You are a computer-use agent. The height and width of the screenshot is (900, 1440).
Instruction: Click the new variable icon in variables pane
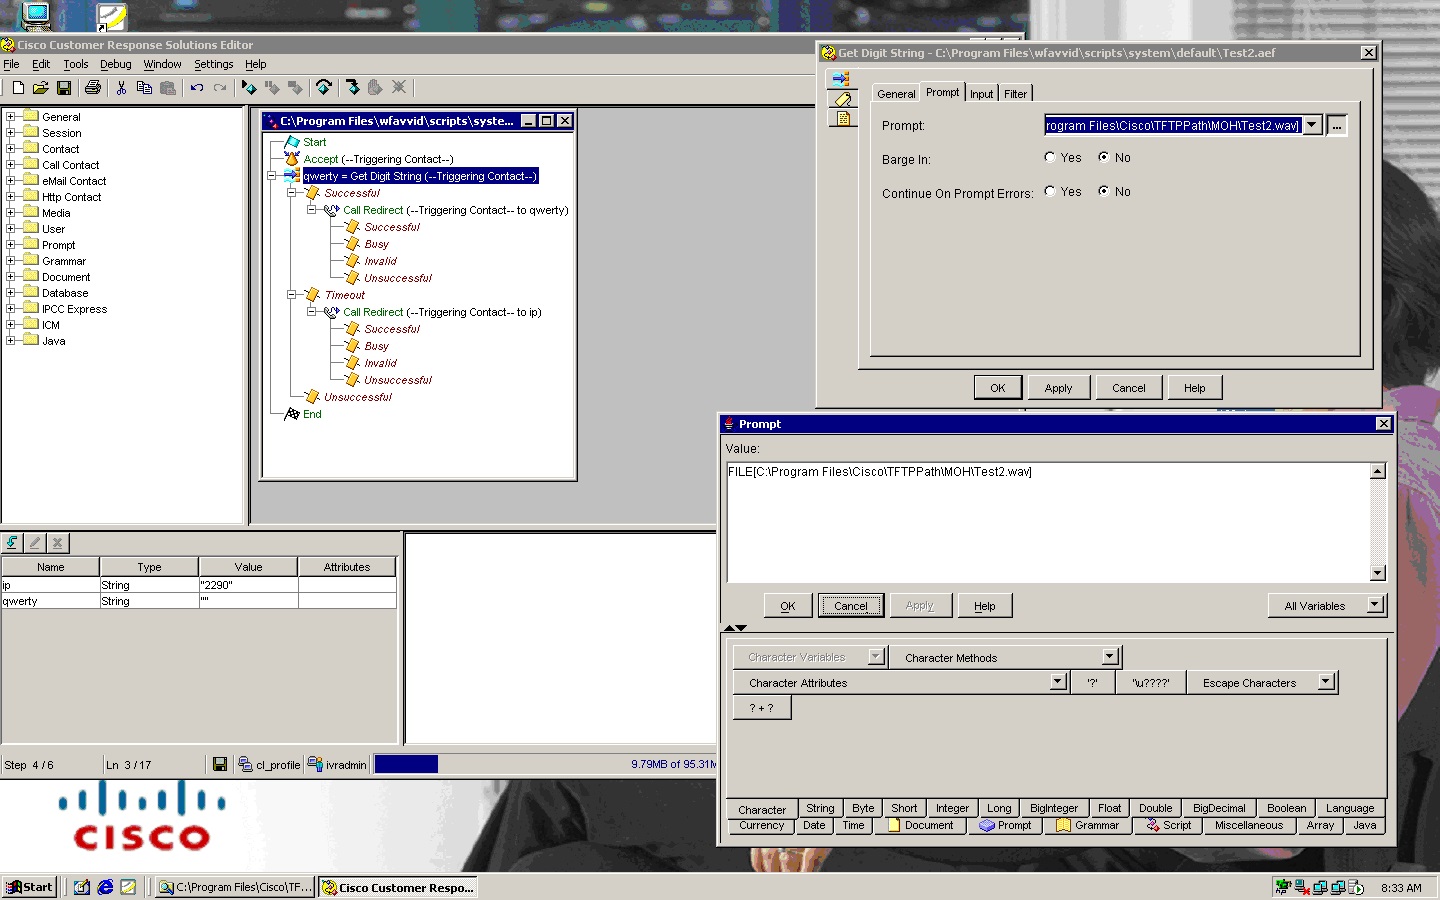(x=12, y=543)
